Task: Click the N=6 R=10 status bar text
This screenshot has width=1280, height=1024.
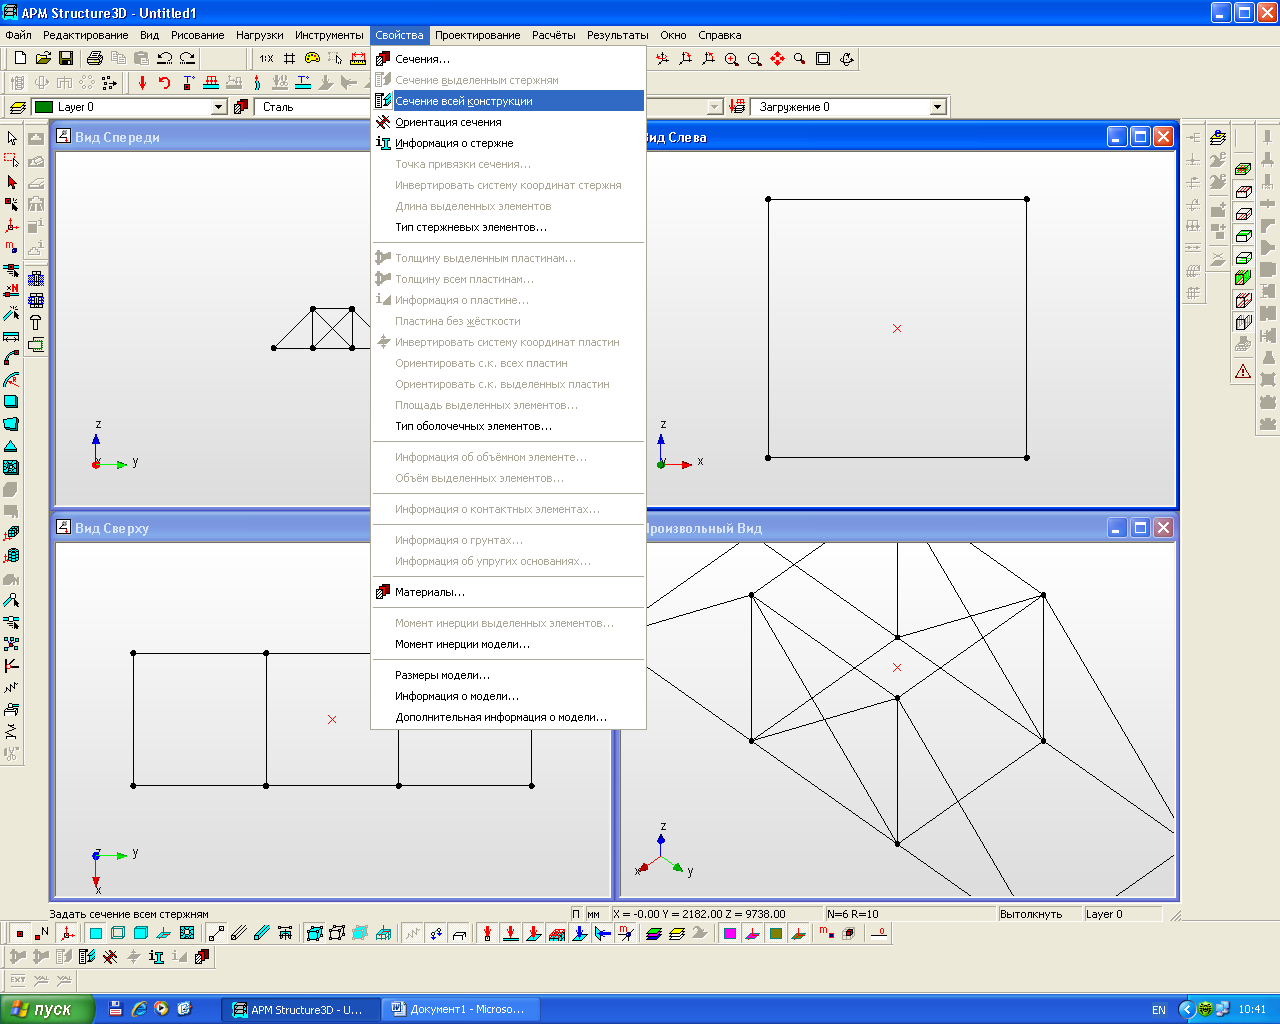Action: click(853, 914)
